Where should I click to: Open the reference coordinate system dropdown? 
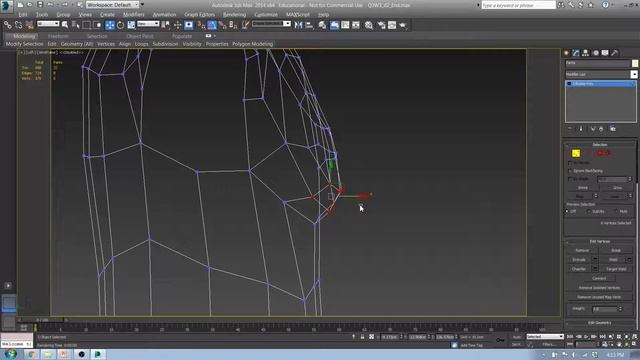pyautogui.click(x=148, y=24)
